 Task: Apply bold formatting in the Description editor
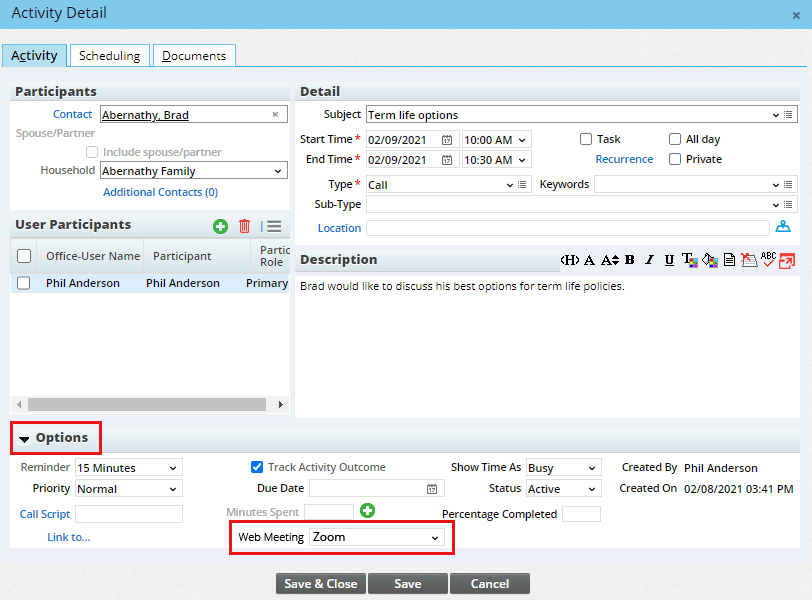[x=629, y=259]
